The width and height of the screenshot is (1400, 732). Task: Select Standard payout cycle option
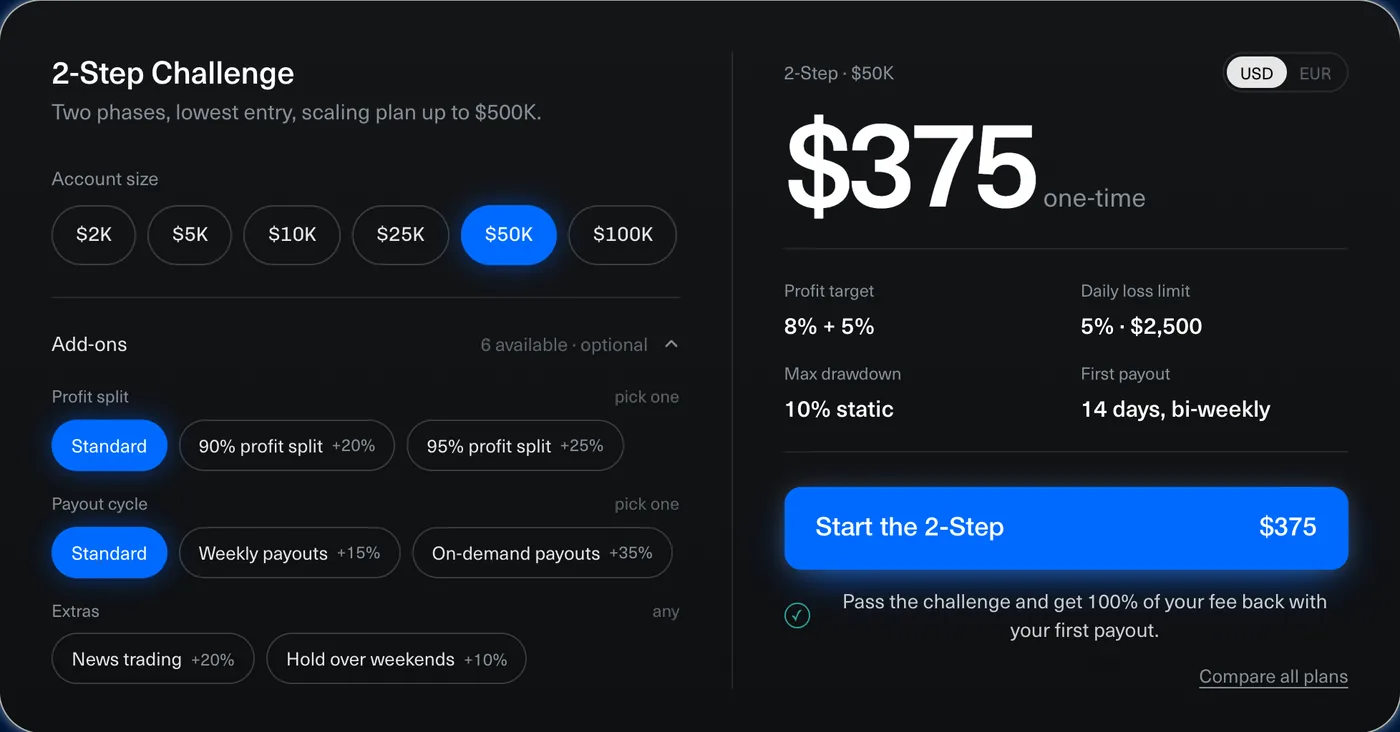click(109, 553)
